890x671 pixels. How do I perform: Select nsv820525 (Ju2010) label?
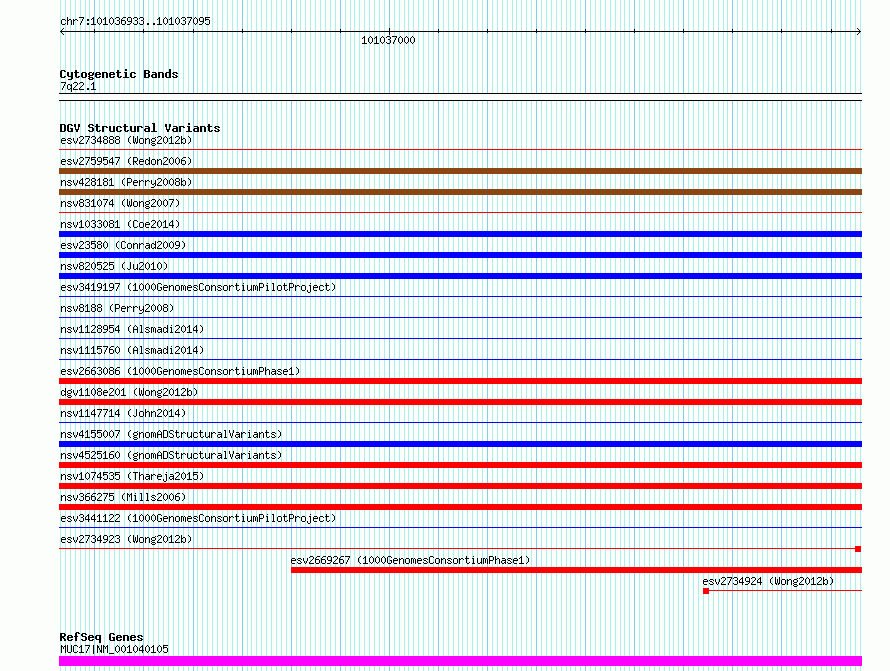pyautogui.click(x=114, y=266)
